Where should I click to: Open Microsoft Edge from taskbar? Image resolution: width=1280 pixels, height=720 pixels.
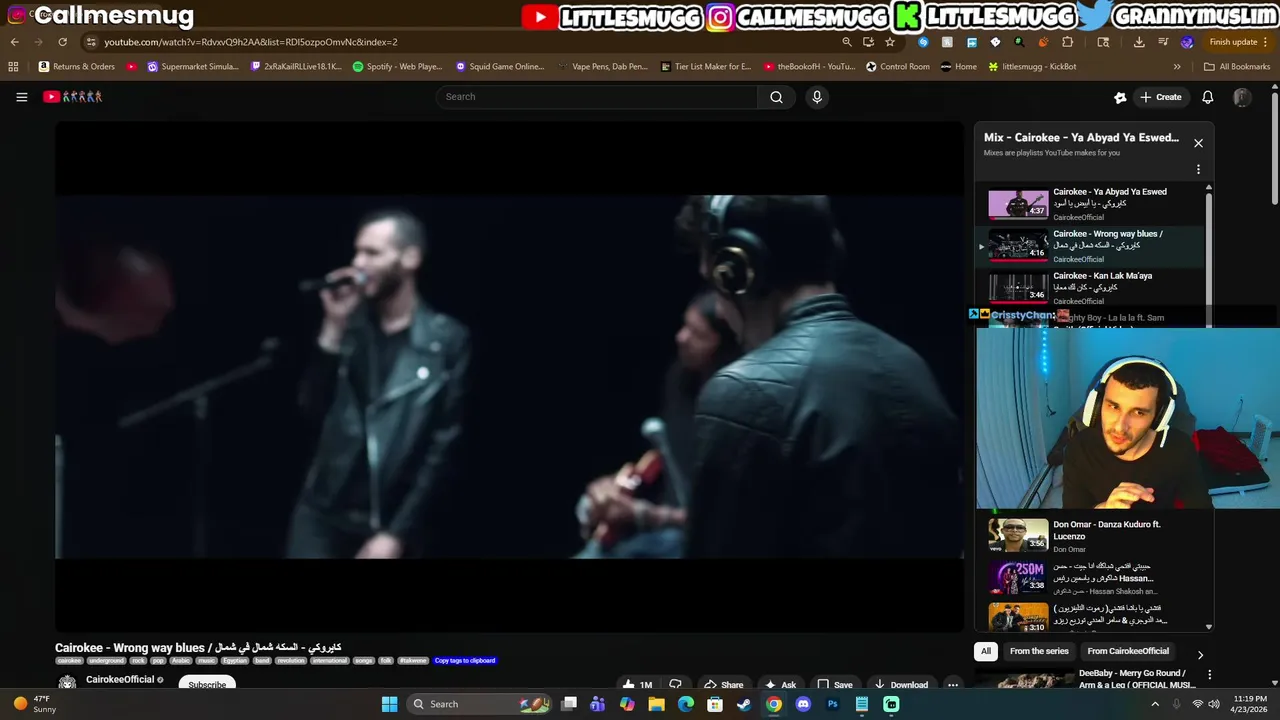pos(685,704)
